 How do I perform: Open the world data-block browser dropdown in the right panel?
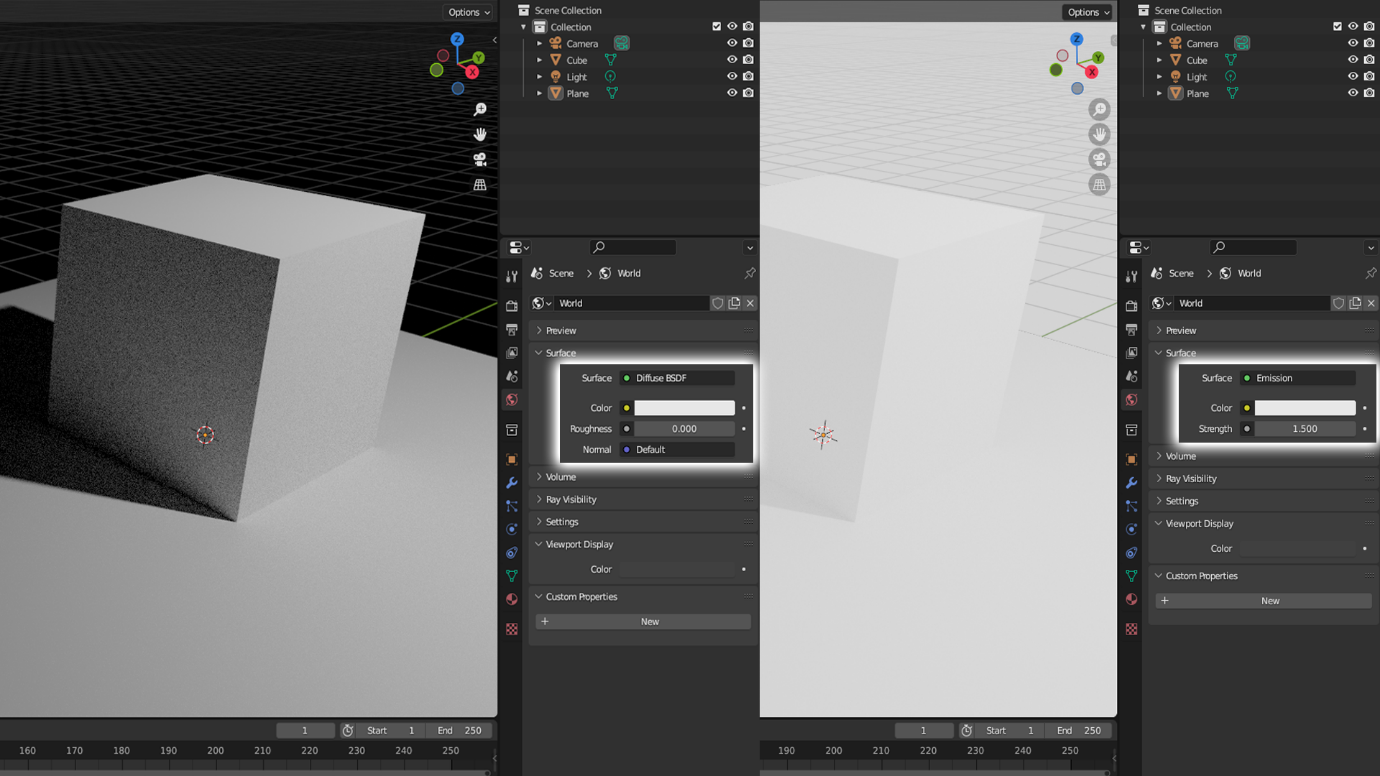(x=1161, y=303)
